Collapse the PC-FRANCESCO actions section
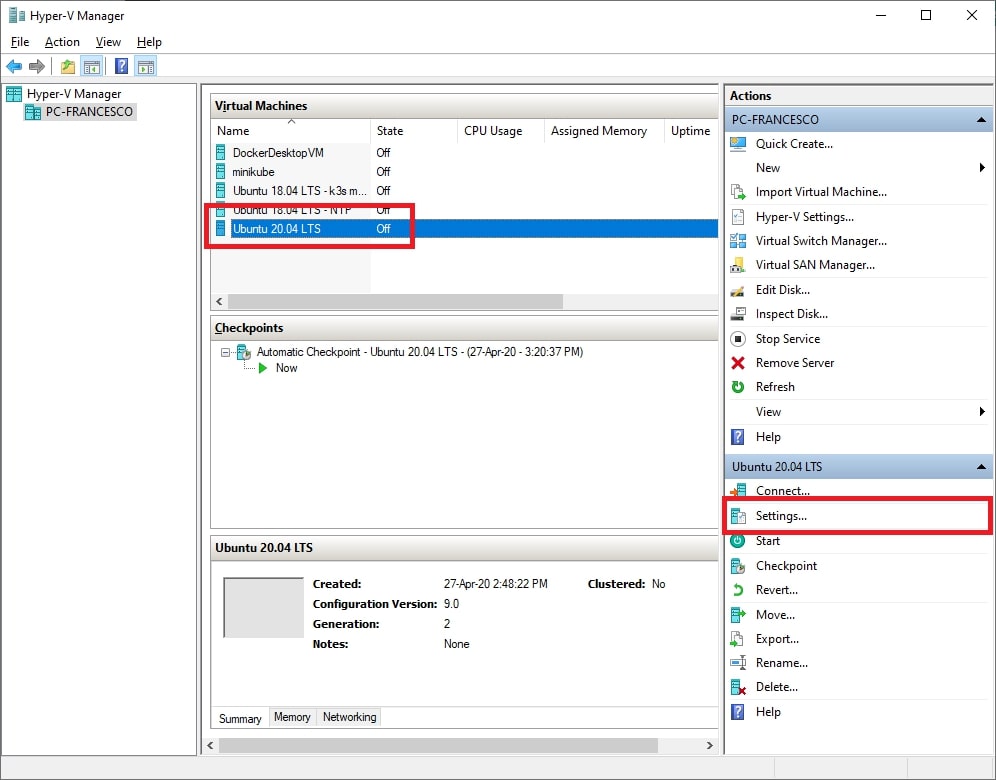The image size is (996, 780). coord(981,119)
